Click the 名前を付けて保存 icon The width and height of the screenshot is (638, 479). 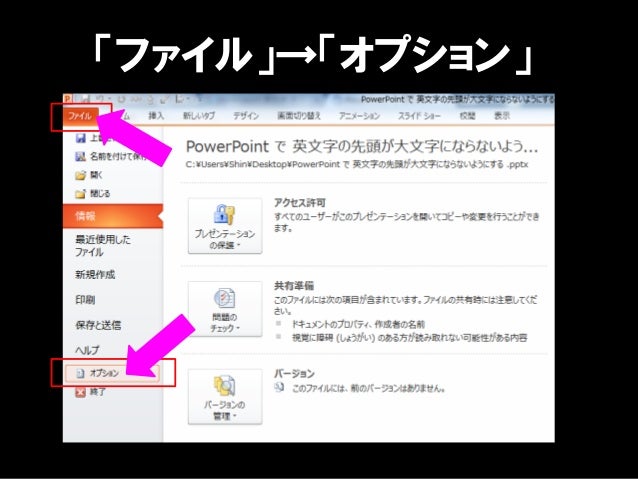tap(81, 156)
